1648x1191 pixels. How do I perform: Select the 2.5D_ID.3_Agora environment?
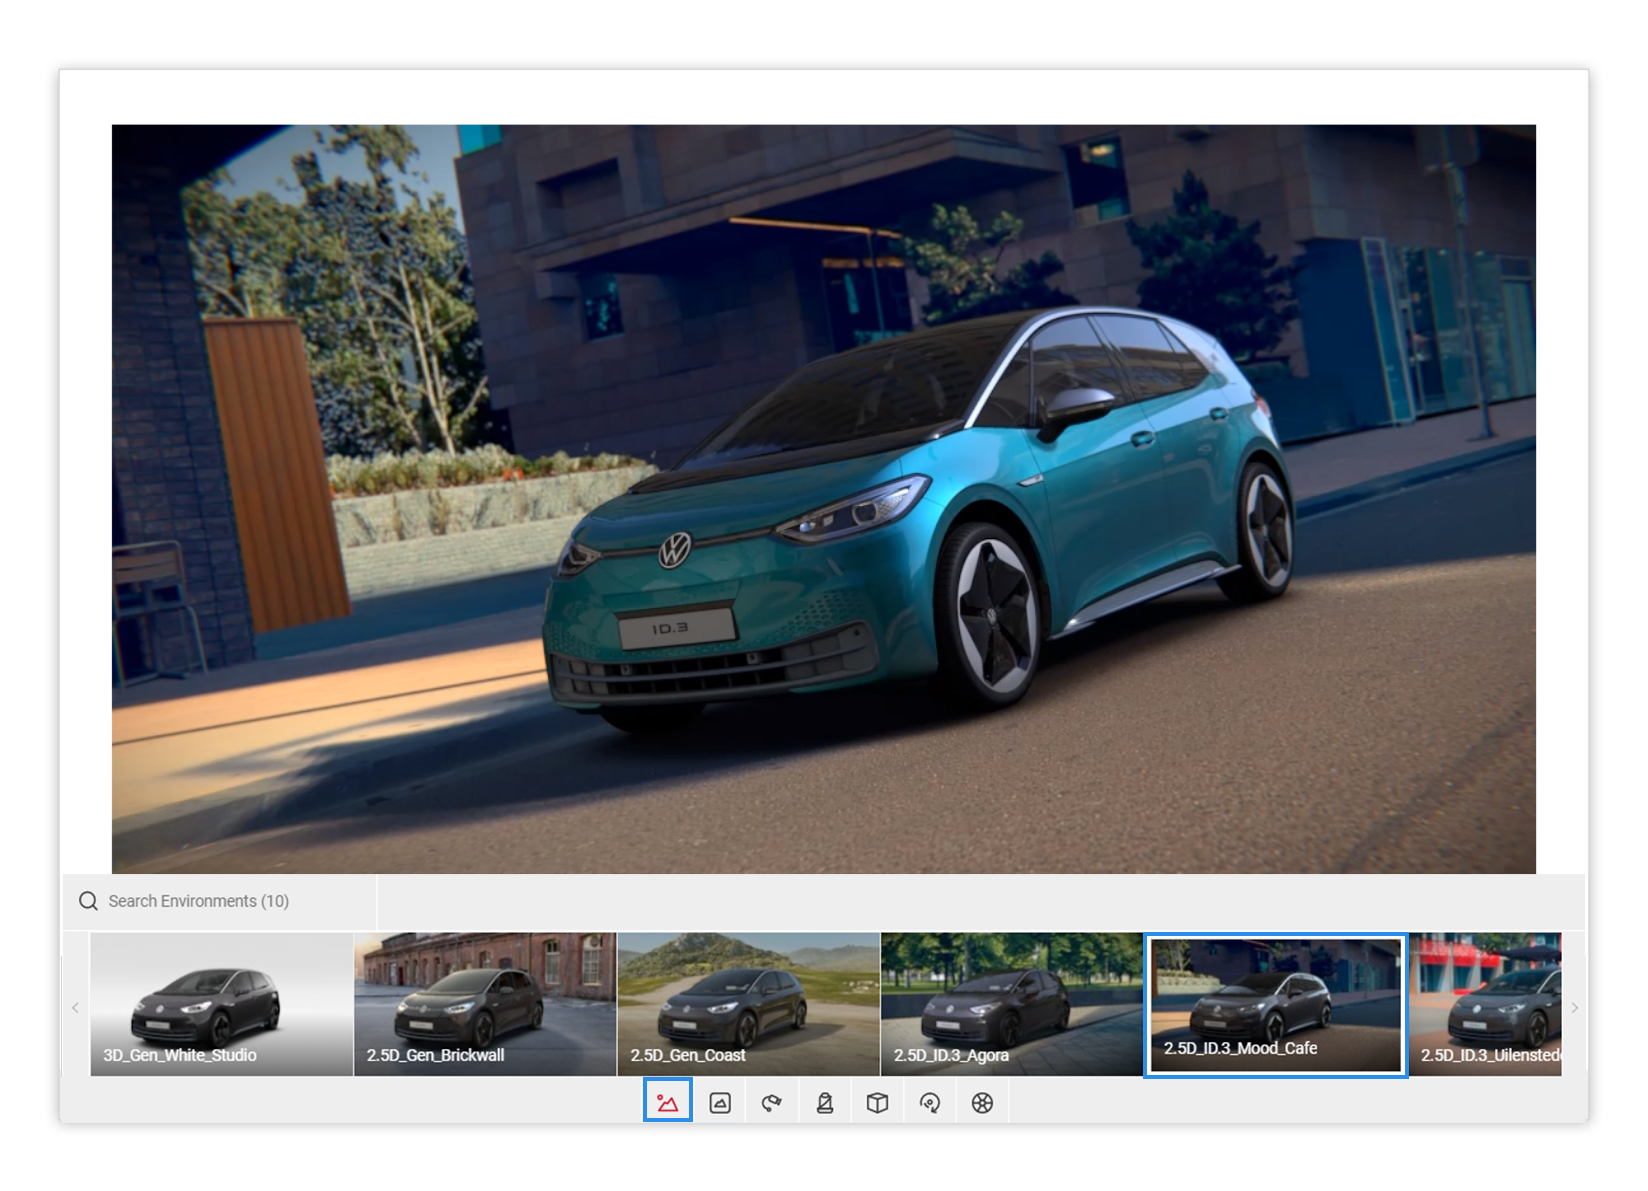click(1011, 1004)
